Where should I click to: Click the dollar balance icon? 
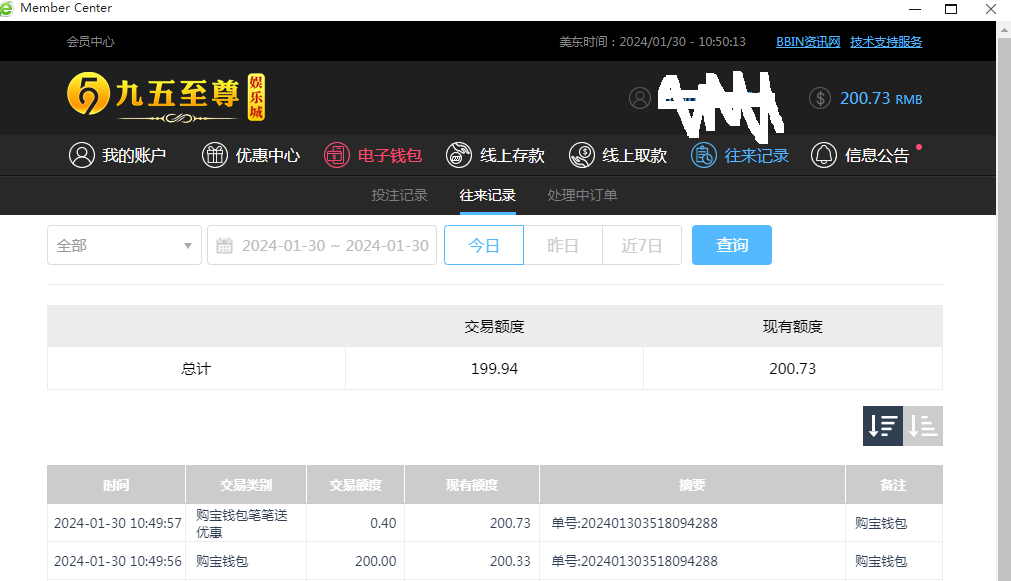(820, 98)
